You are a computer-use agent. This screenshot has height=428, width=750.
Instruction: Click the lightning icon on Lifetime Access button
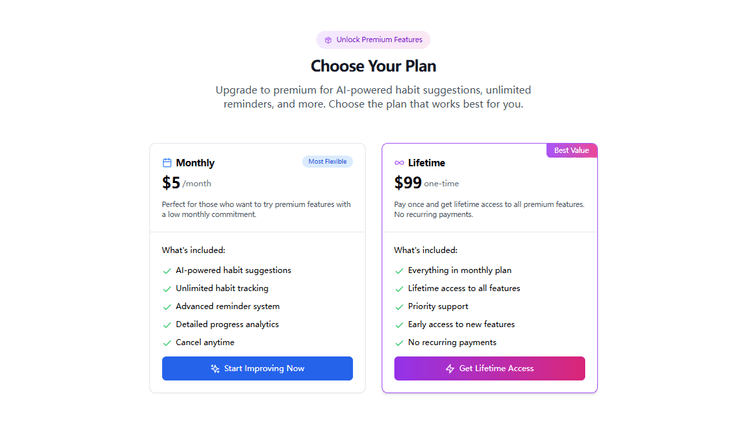(x=450, y=369)
